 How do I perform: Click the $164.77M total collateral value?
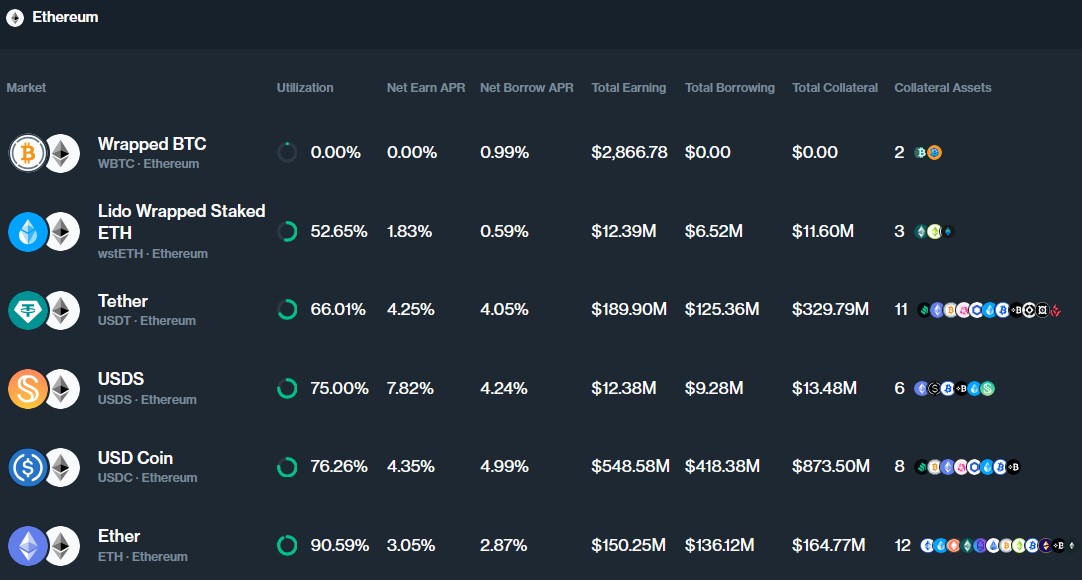828,546
